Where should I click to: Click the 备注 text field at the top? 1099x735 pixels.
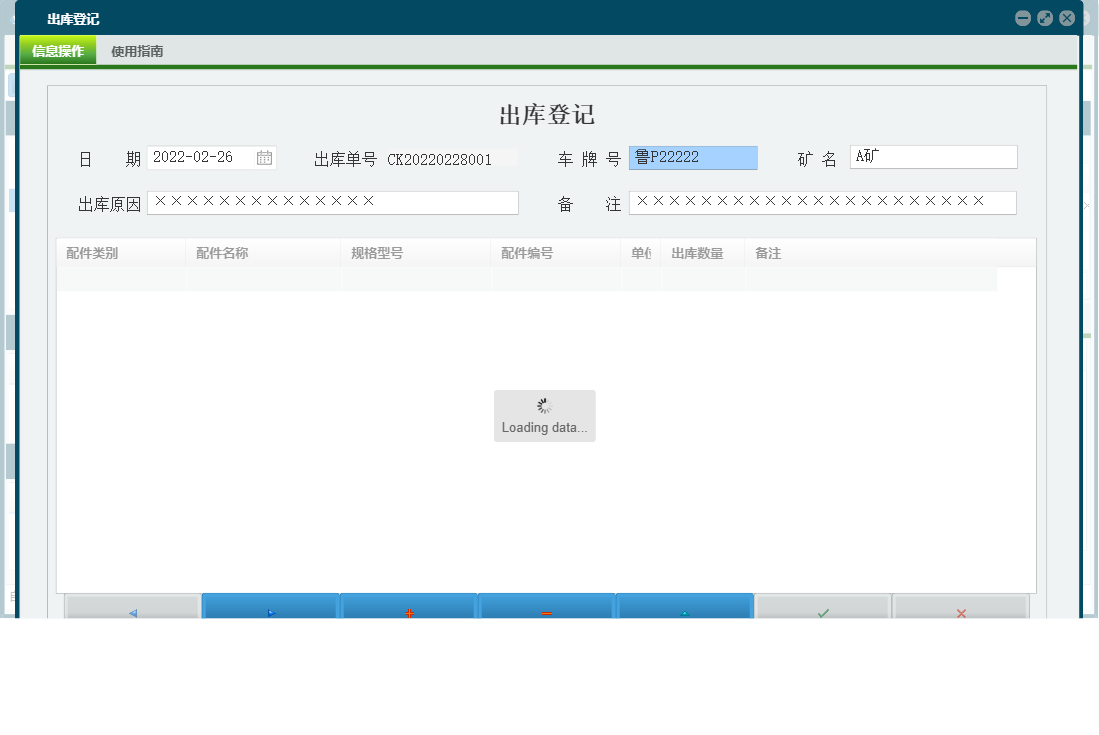click(820, 202)
